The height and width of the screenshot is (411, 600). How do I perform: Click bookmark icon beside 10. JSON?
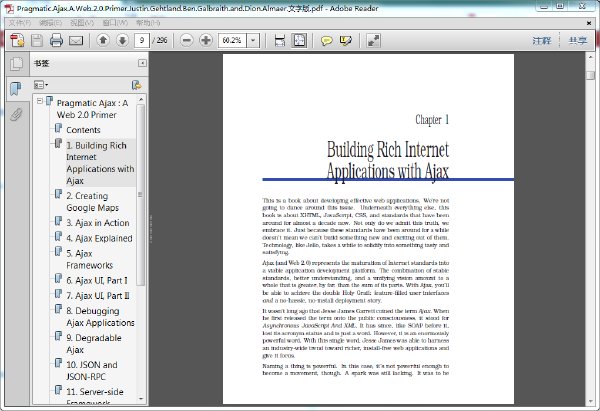click(58, 363)
